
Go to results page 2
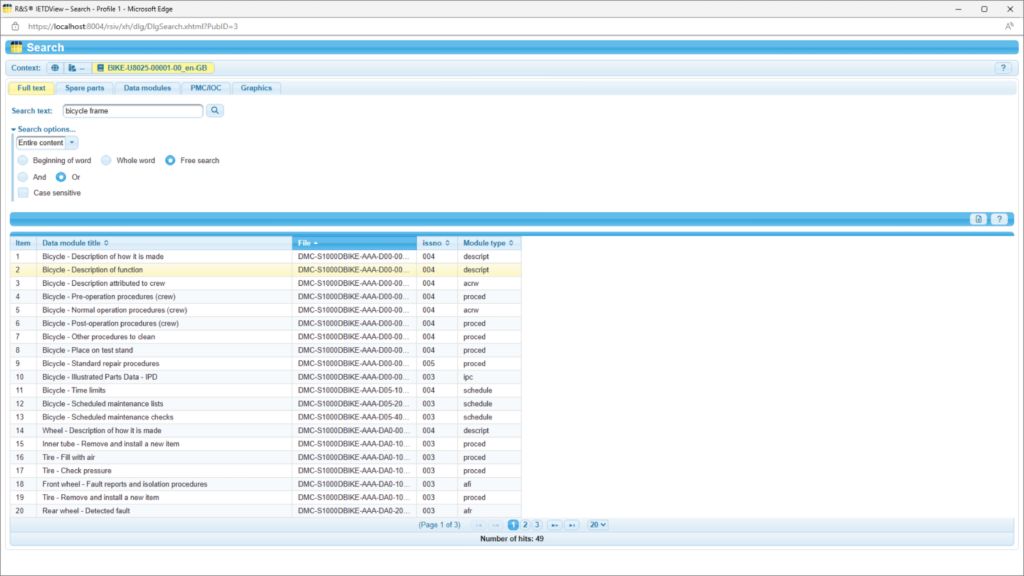pyautogui.click(x=523, y=524)
